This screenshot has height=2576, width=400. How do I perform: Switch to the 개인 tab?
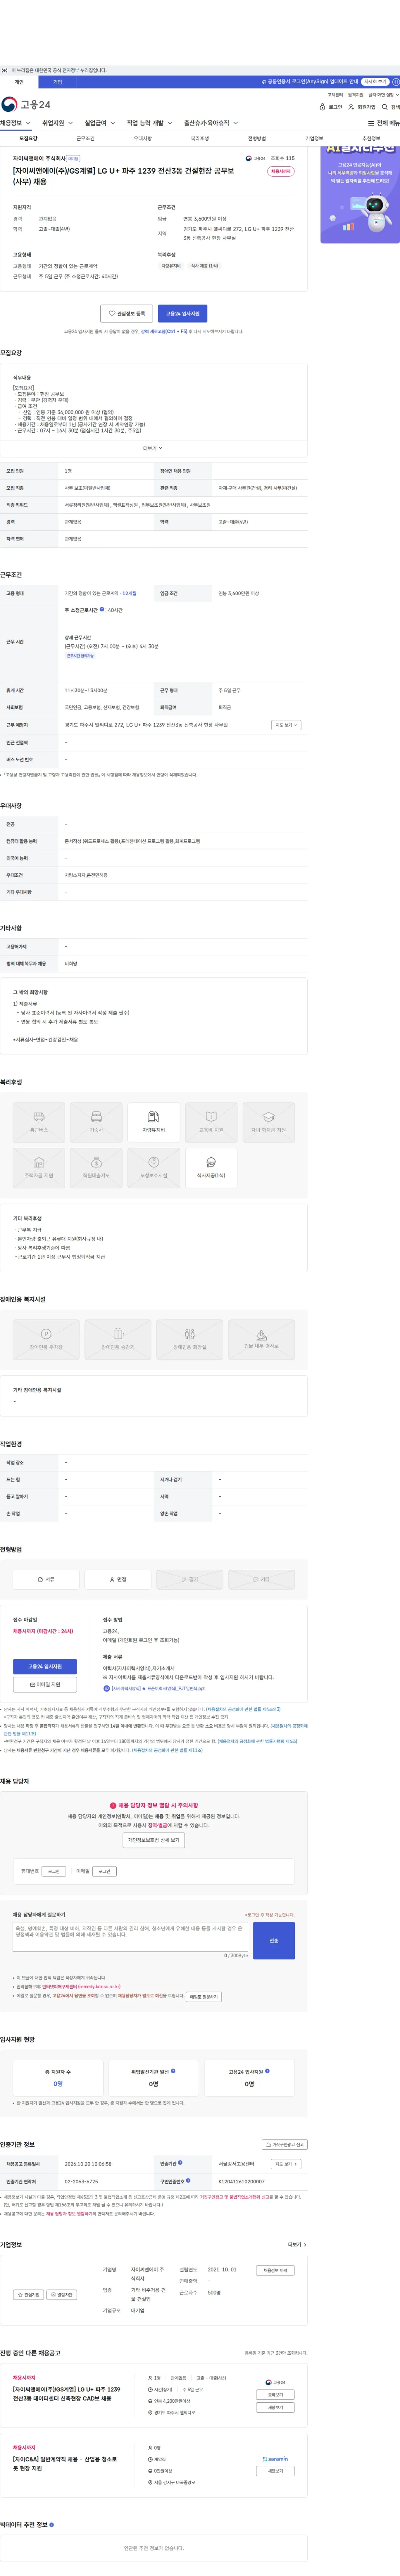pyautogui.click(x=19, y=82)
